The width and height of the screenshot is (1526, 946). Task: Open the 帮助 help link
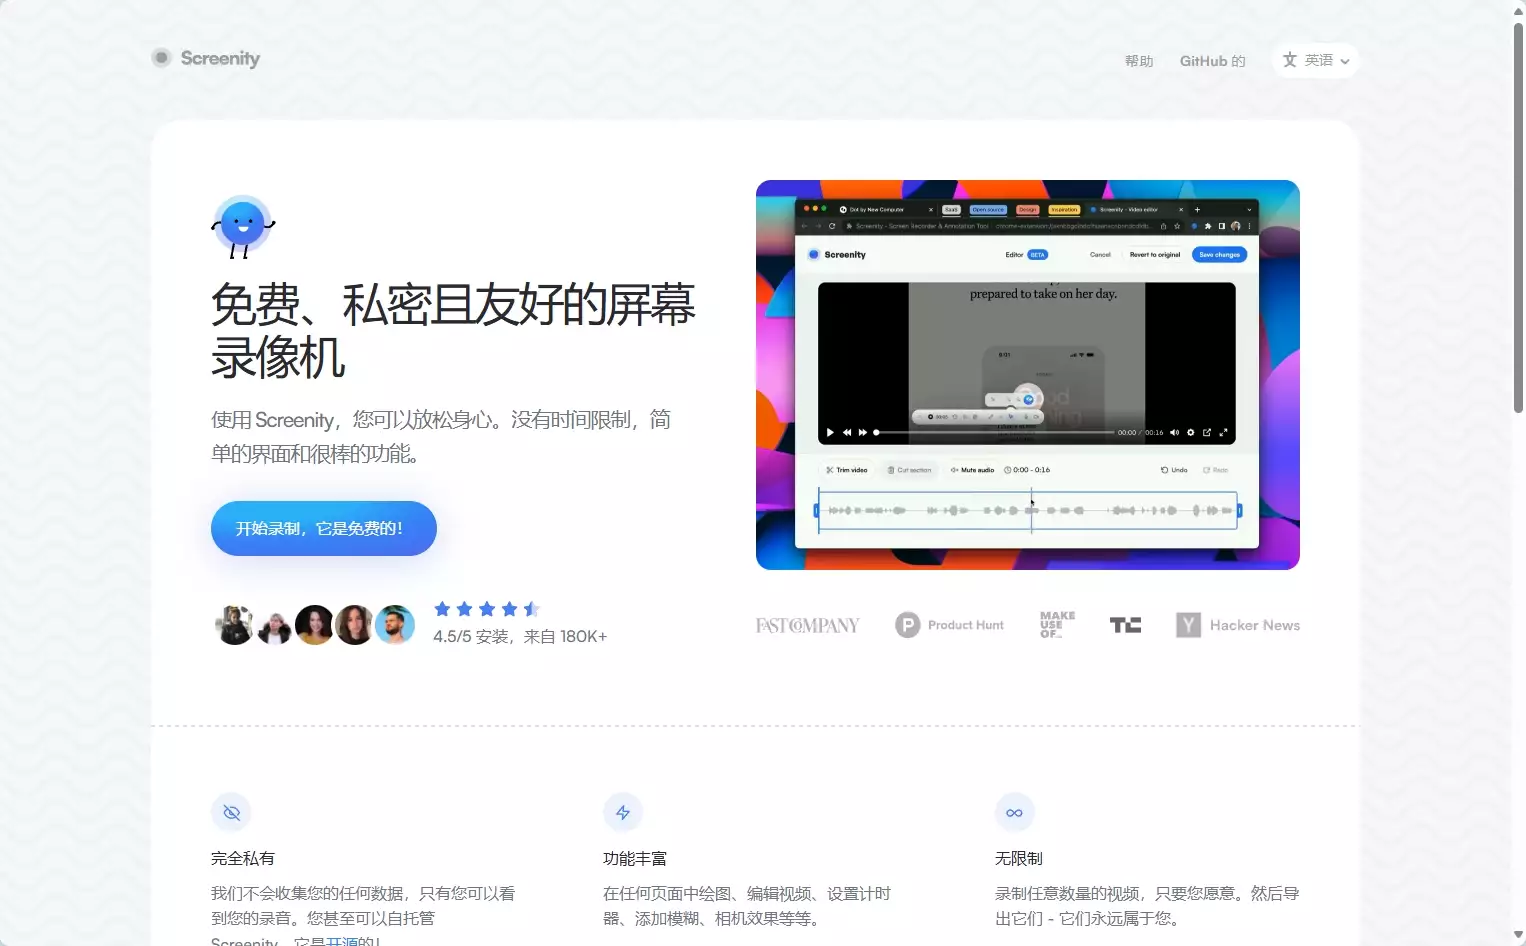1139,61
